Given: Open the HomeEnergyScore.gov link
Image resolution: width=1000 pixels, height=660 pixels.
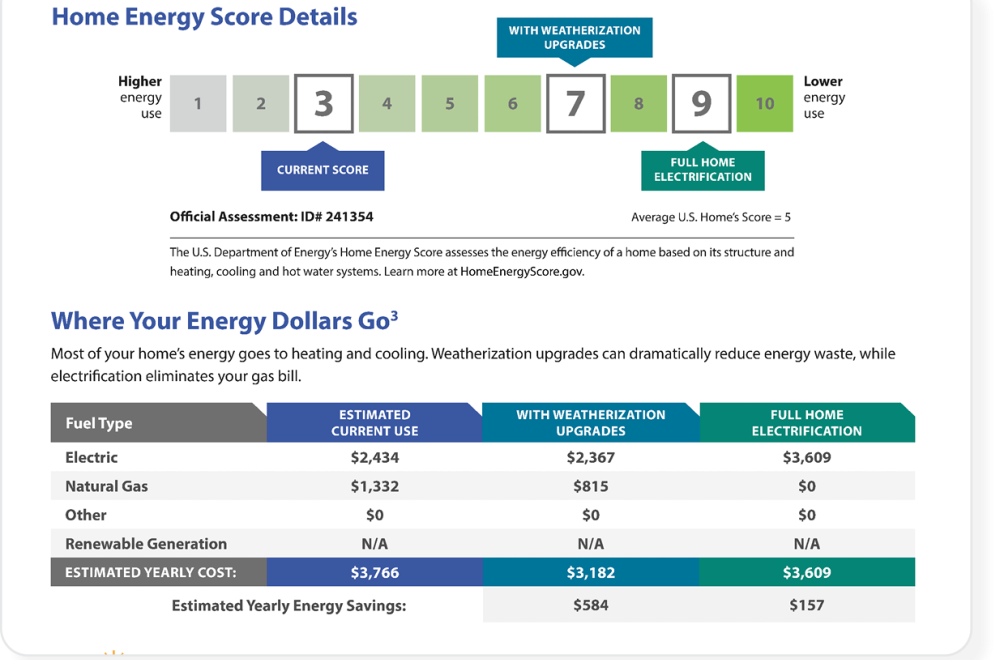Looking at the screenshot, I should (522, 272).
